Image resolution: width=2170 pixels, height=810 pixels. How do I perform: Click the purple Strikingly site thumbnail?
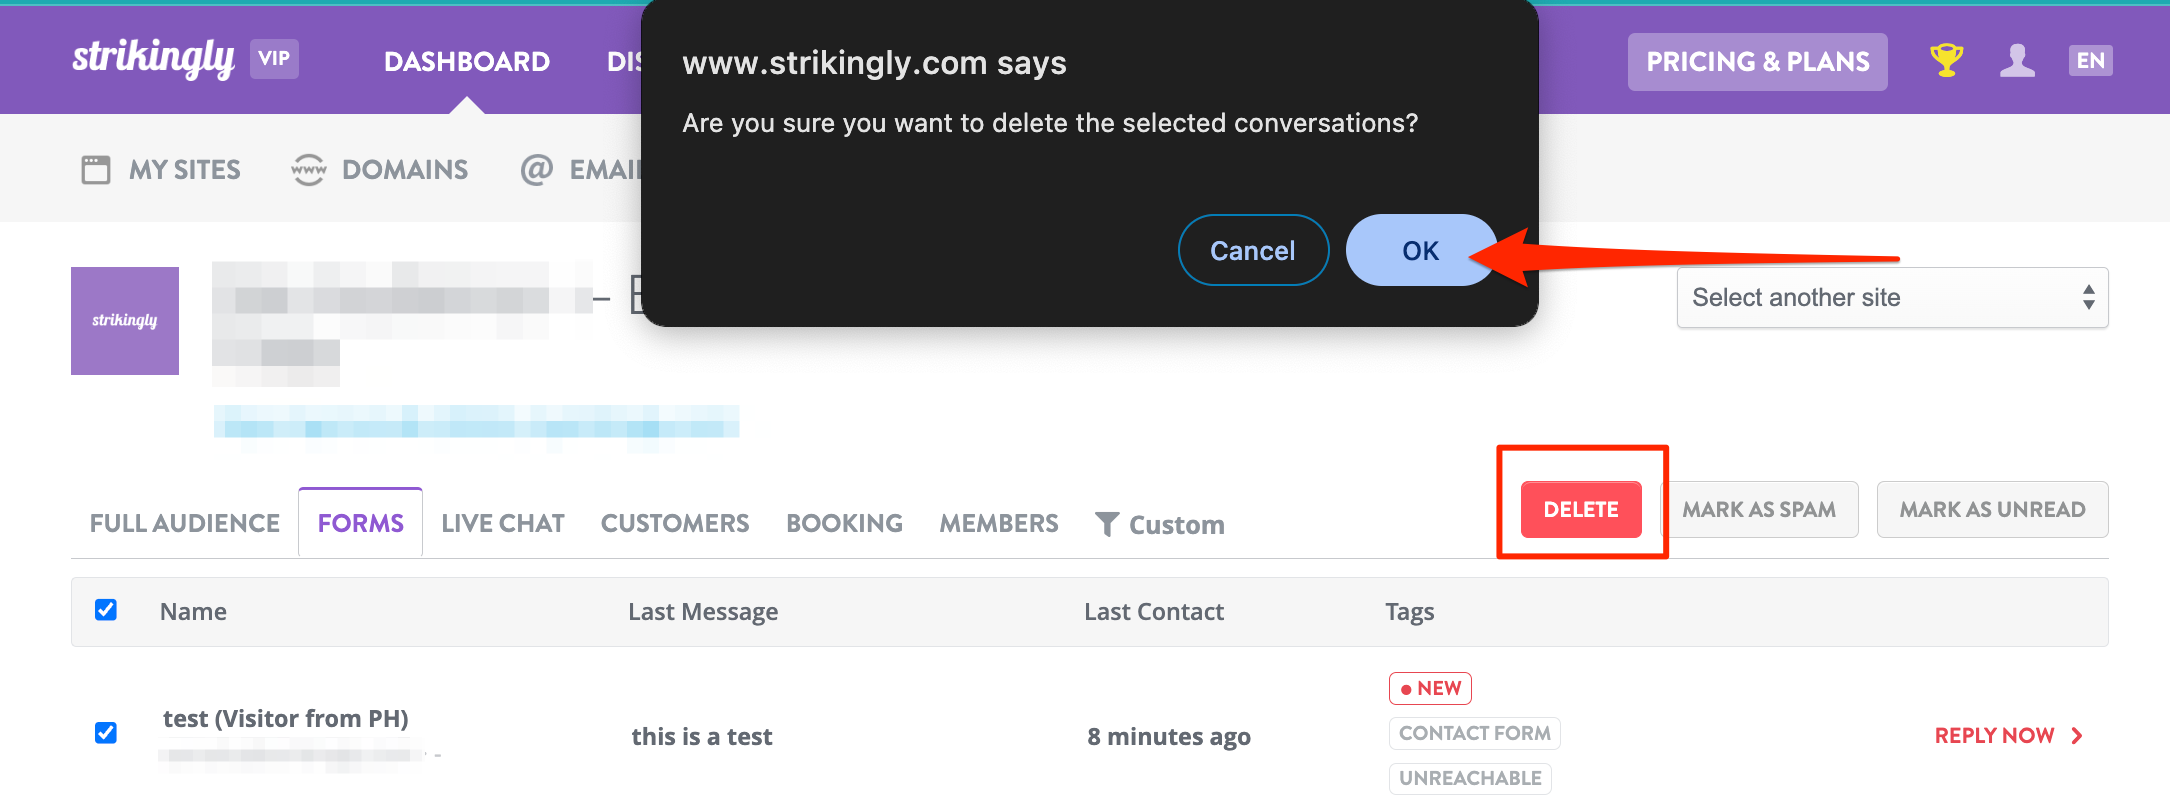pyautogui.click(x=125, y=321)
